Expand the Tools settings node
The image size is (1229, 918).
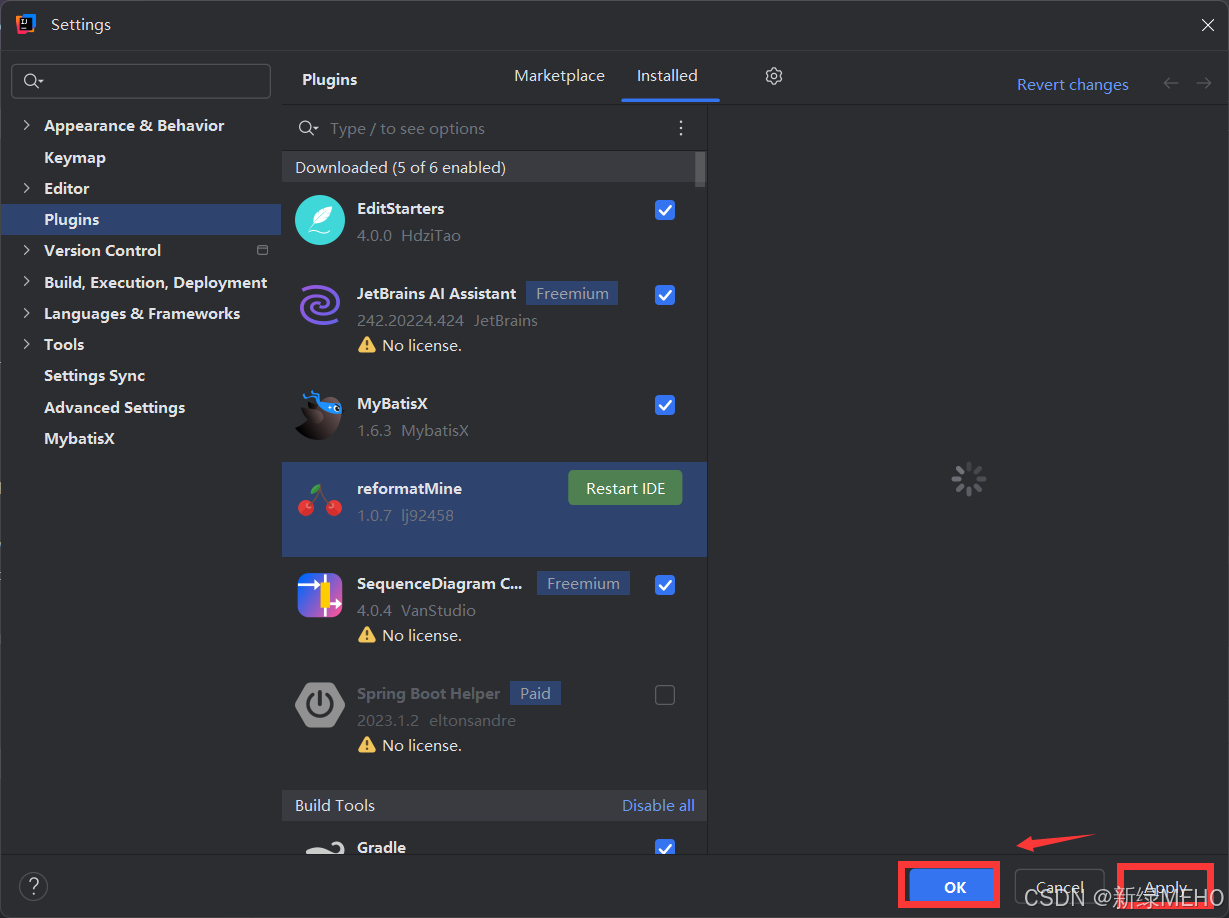pos(26,344)
